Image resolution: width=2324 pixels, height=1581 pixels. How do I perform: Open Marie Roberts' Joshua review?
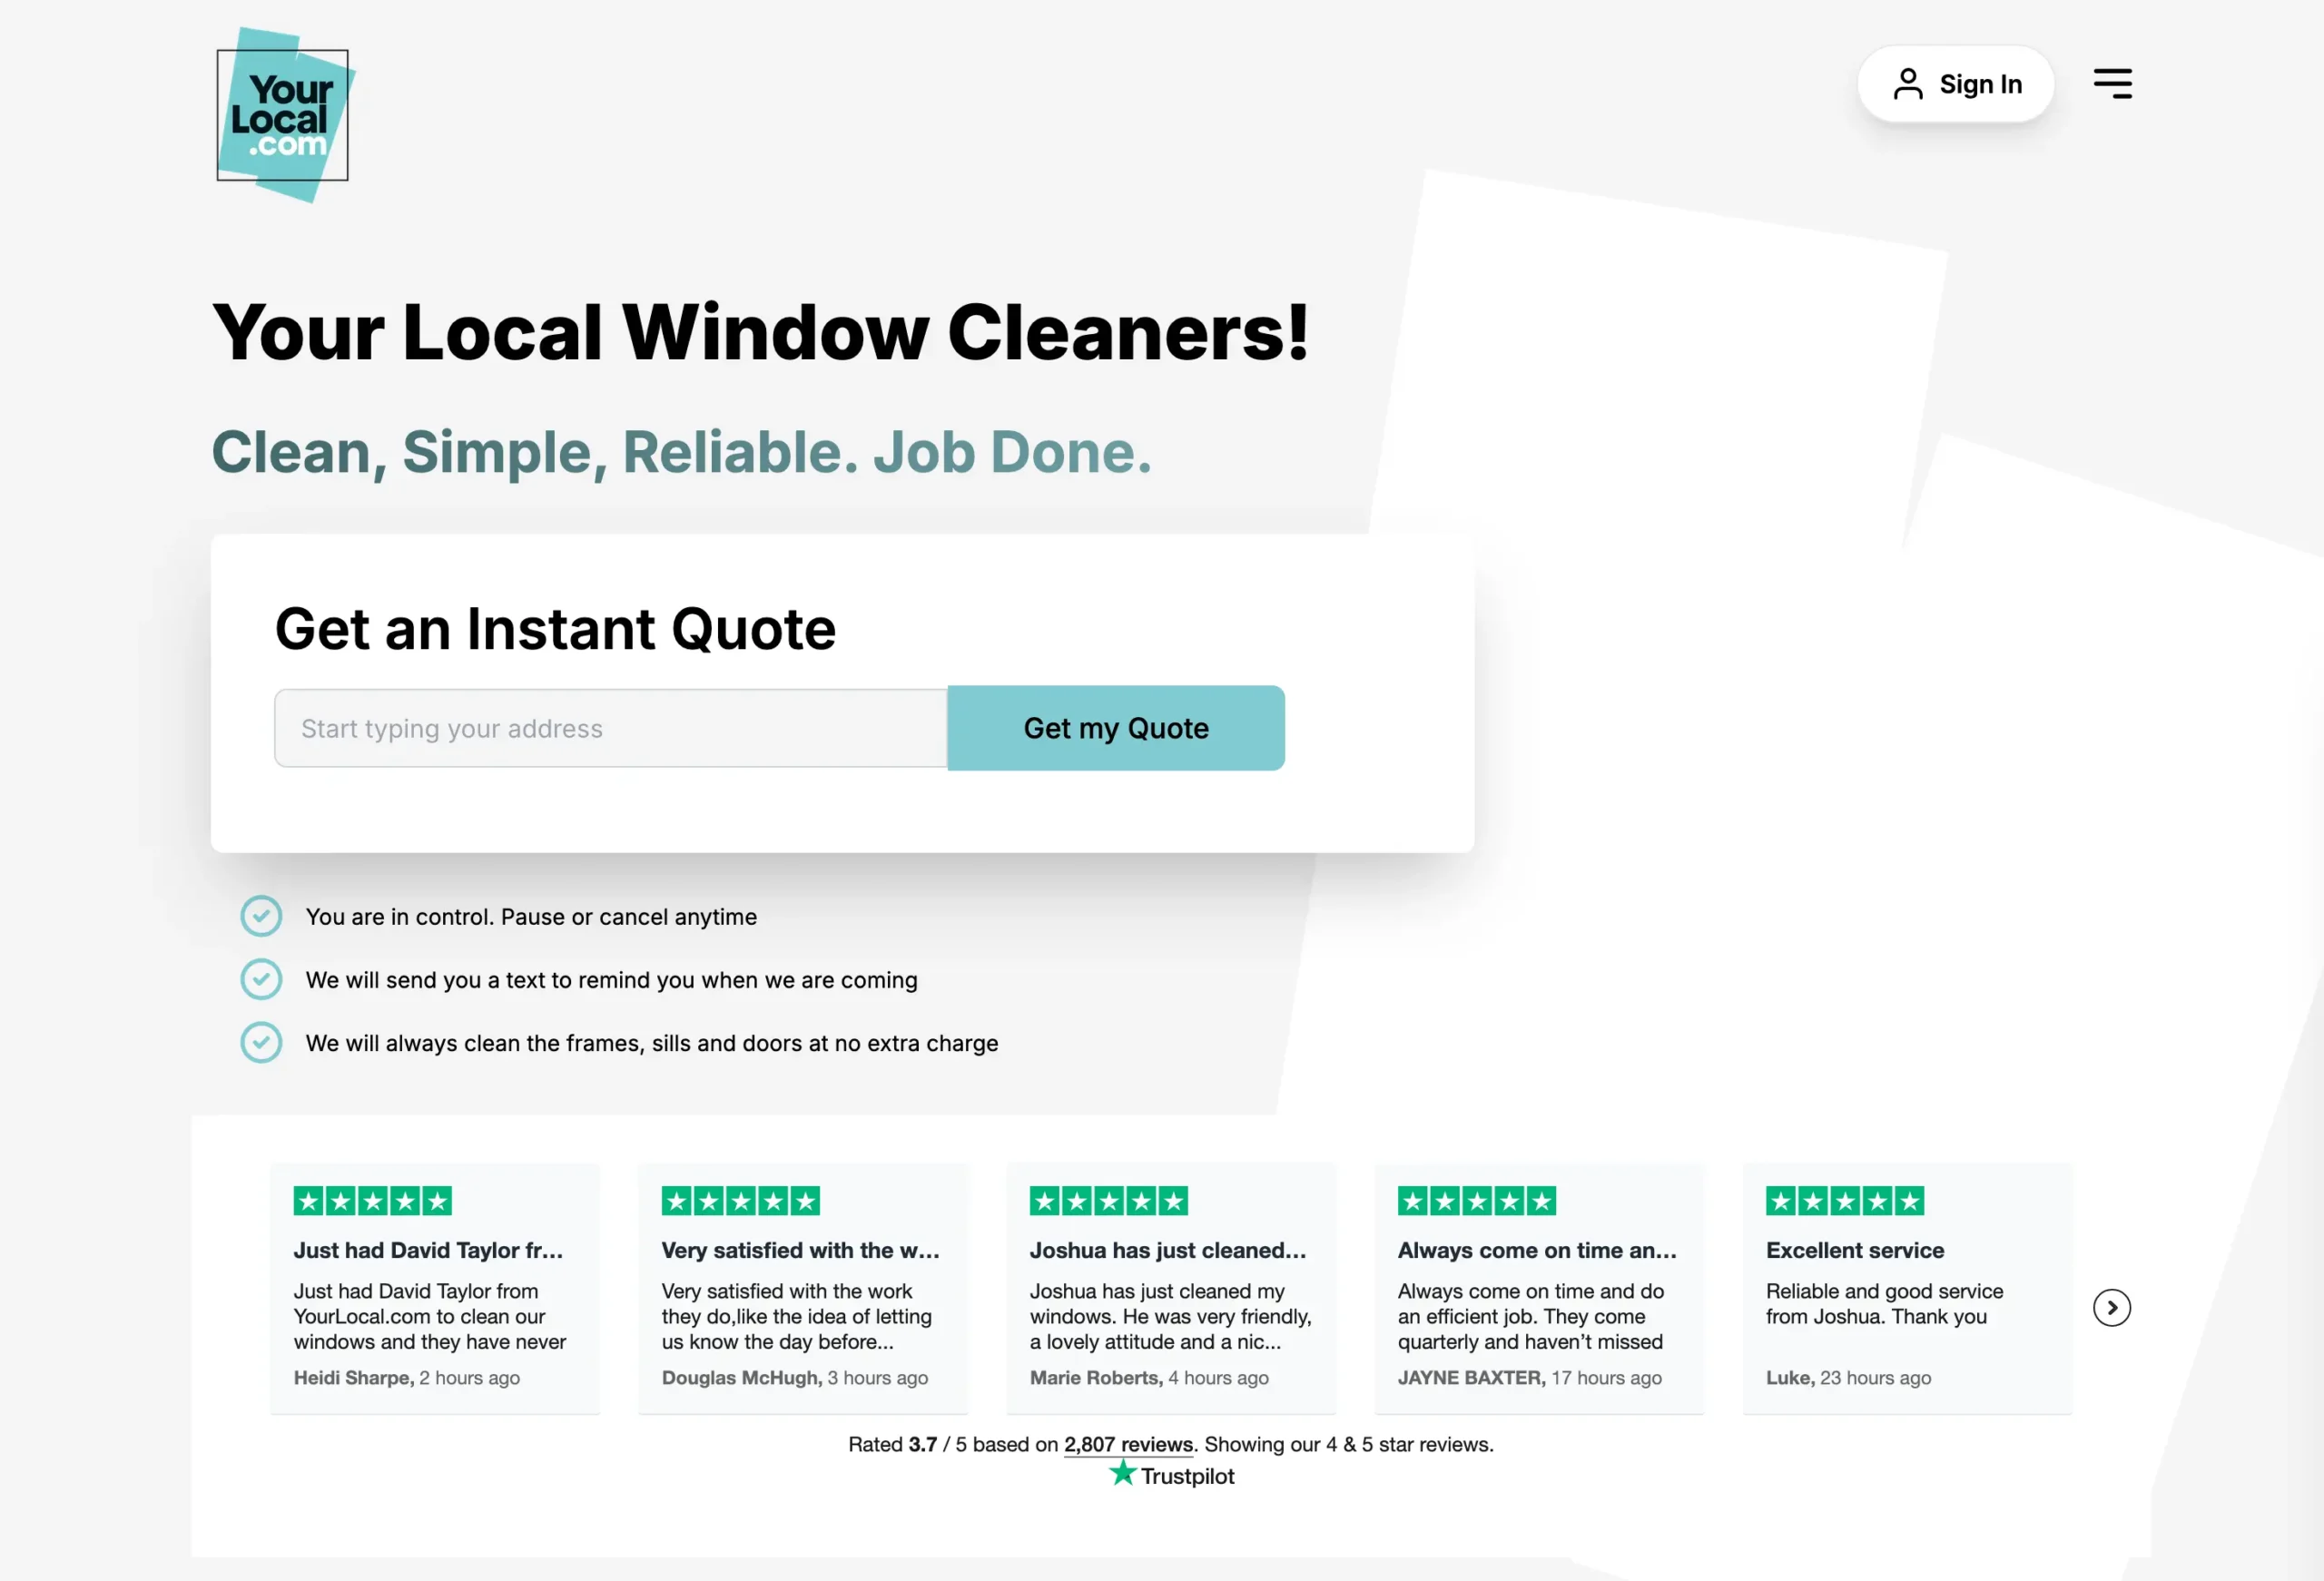pyautogui.click(x=1167, y=1250)
